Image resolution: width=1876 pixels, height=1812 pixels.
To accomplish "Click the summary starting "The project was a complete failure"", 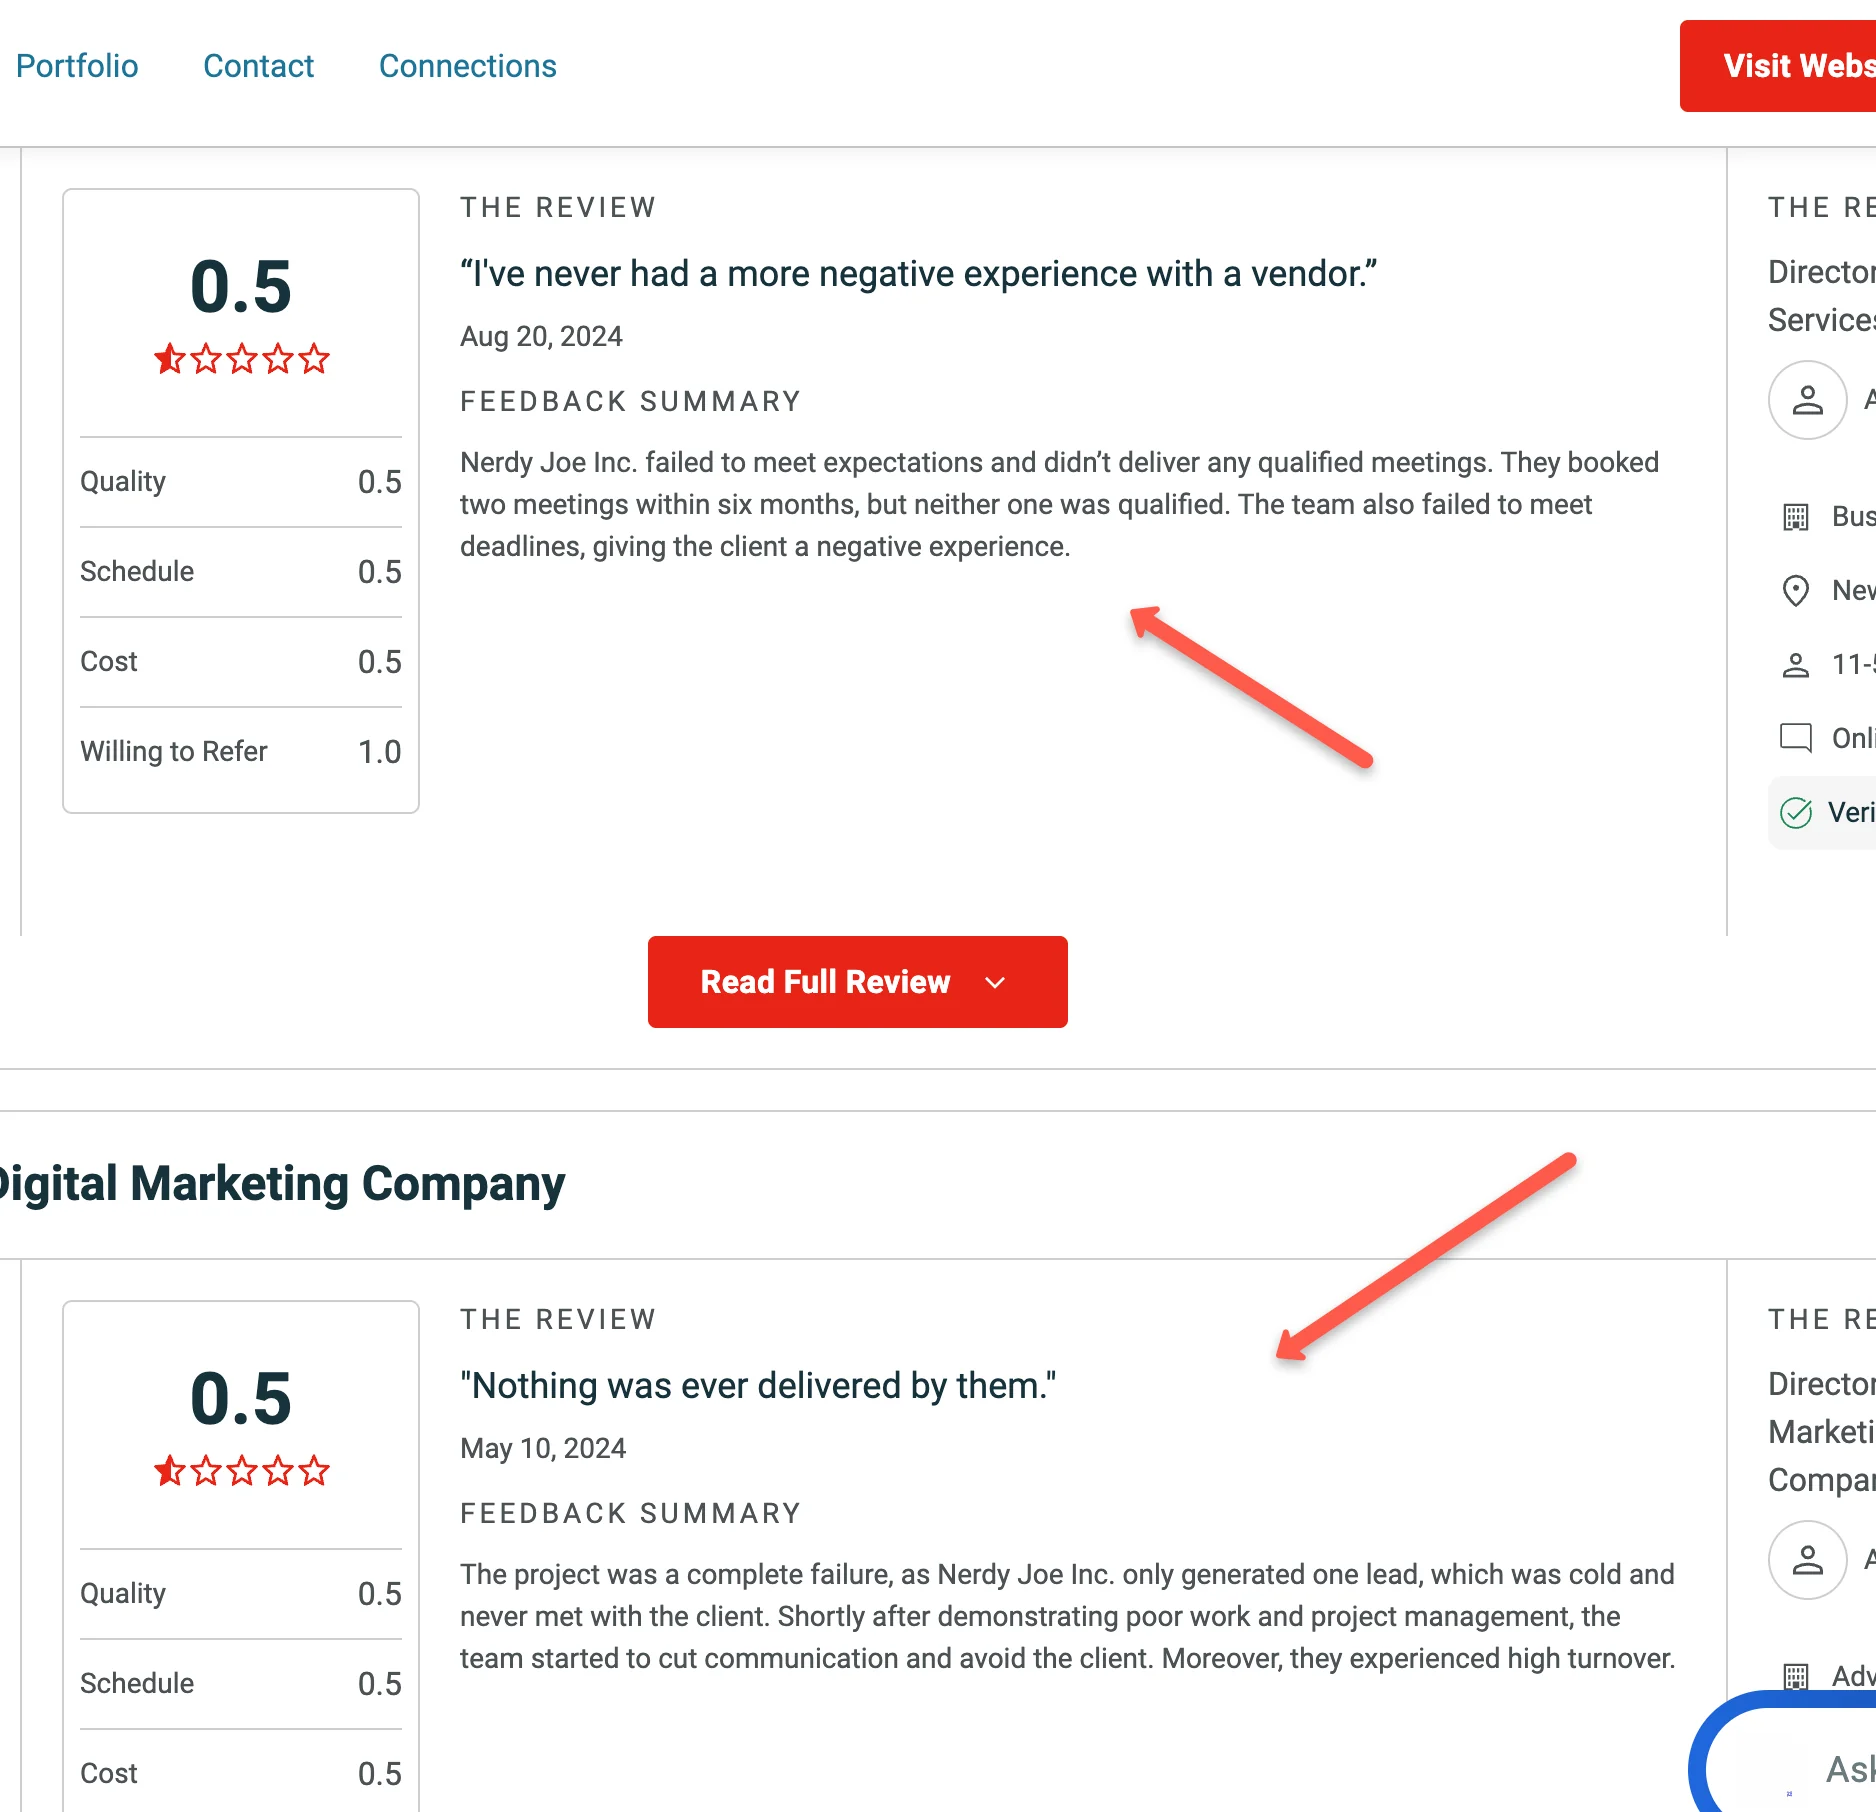I will click(1068, 1616).
